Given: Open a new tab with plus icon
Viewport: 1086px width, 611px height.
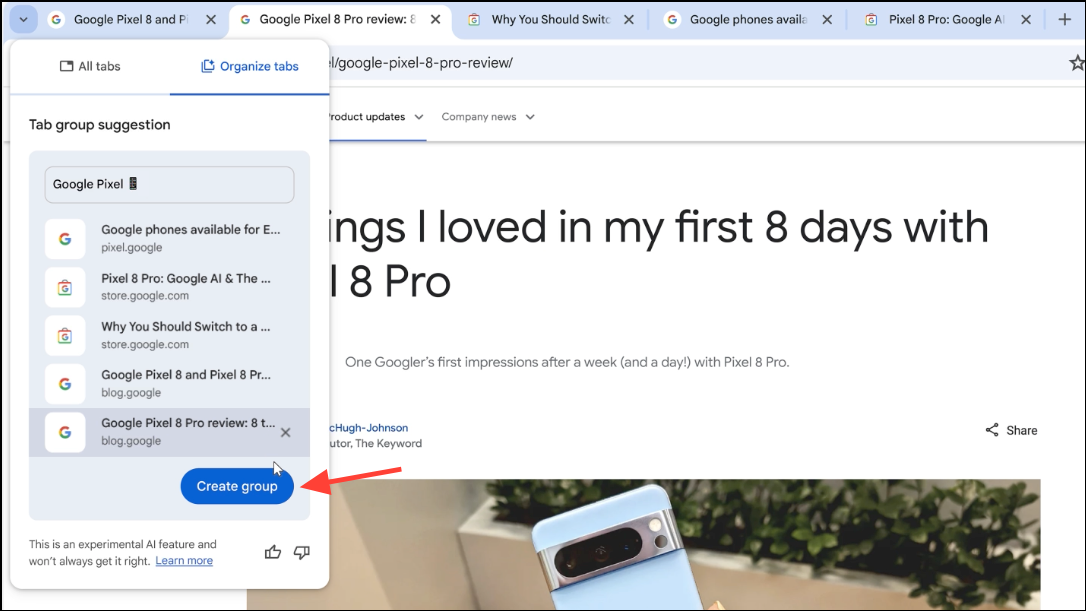Looking at the screenshot, I should click(x=1065, y=19).
